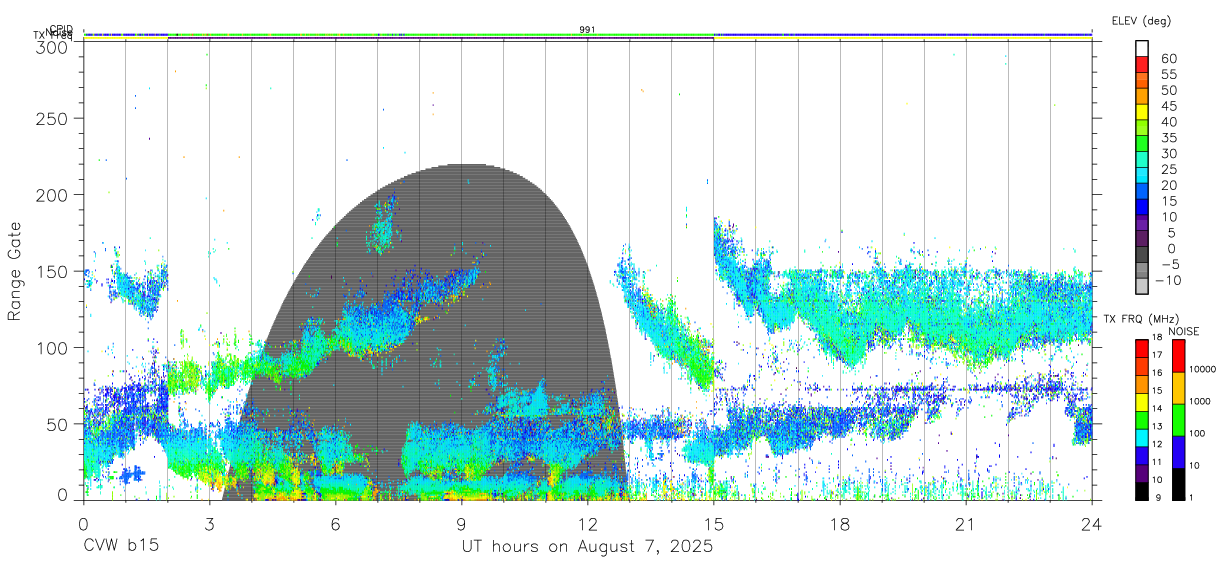This screenshot has width=1228, height=567.
Task: Click the '991' CPID value at top
Action: click(588, 29)
